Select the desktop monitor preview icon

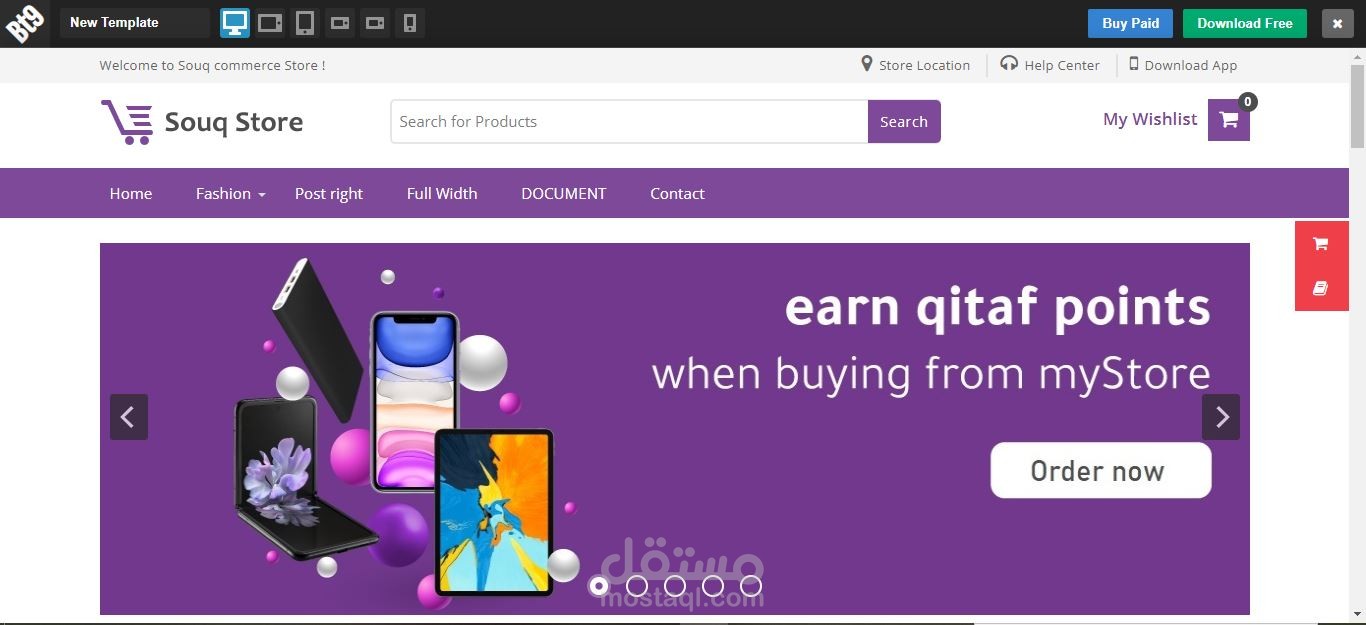(x=235, y=23)
